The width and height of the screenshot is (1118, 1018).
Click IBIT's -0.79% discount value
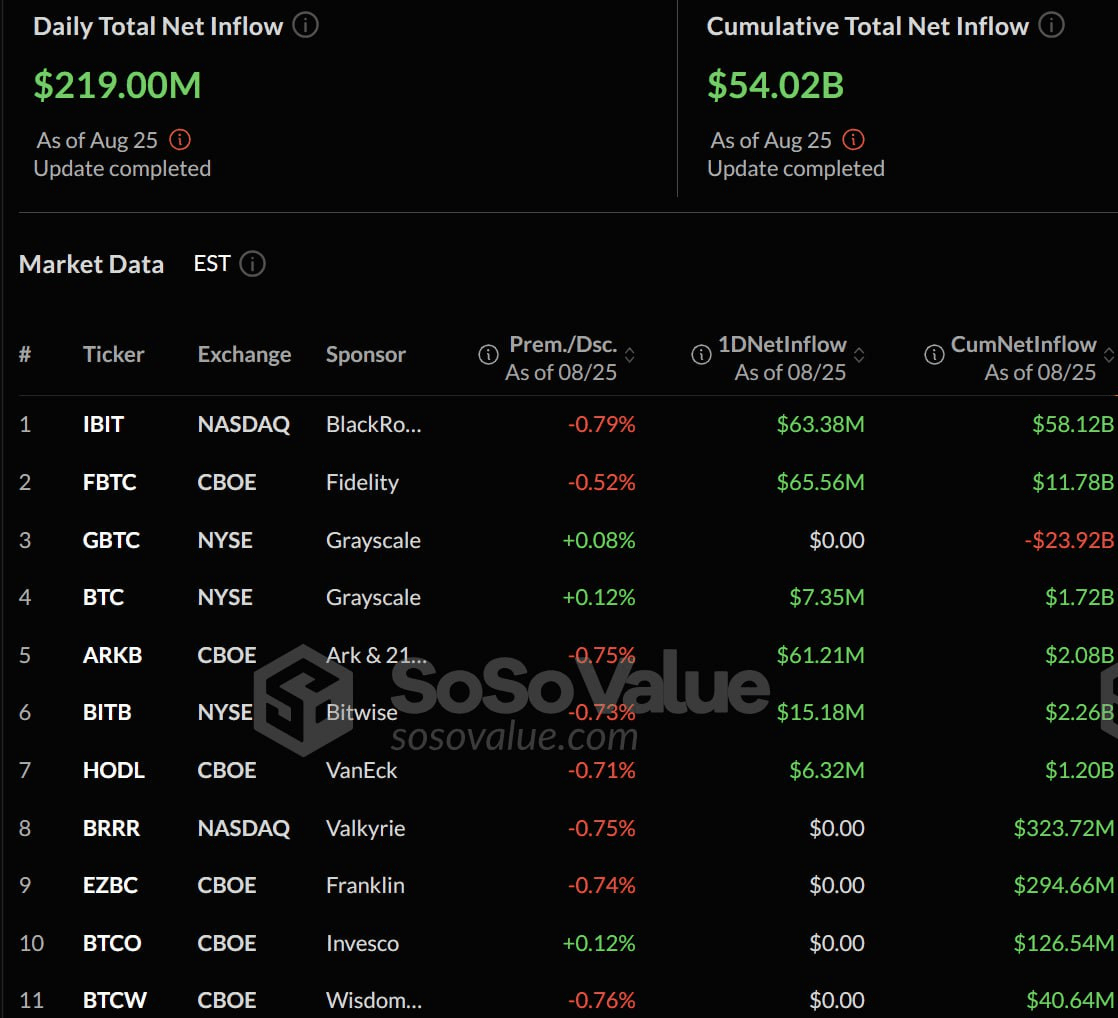pyautogui.click(x=602, y=425)
